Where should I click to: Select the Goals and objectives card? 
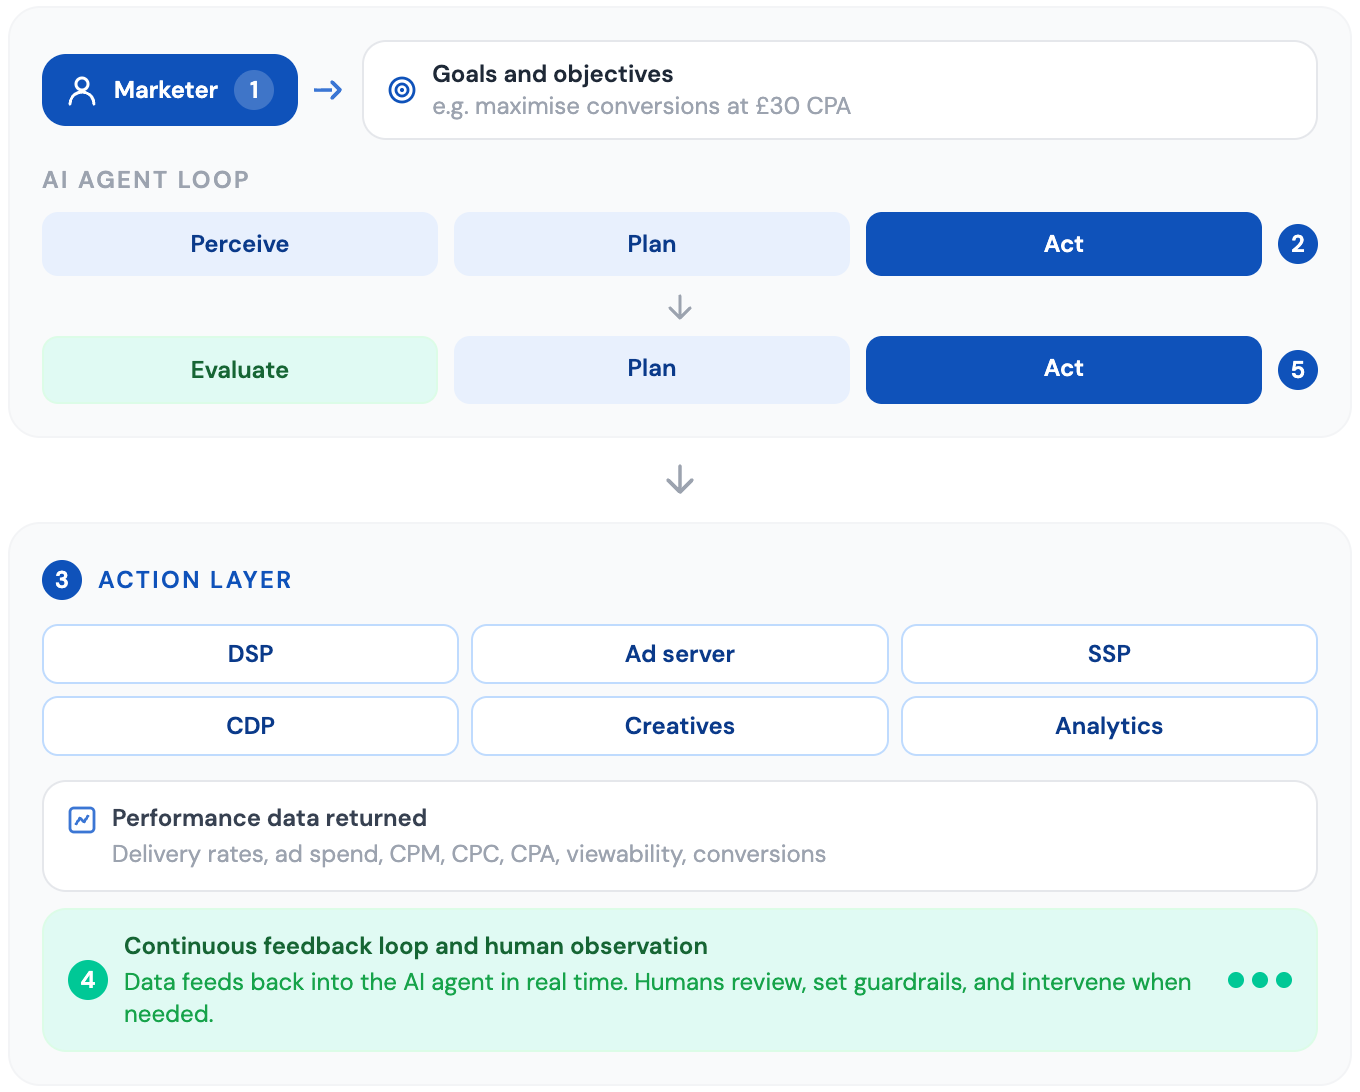[840, 90]
